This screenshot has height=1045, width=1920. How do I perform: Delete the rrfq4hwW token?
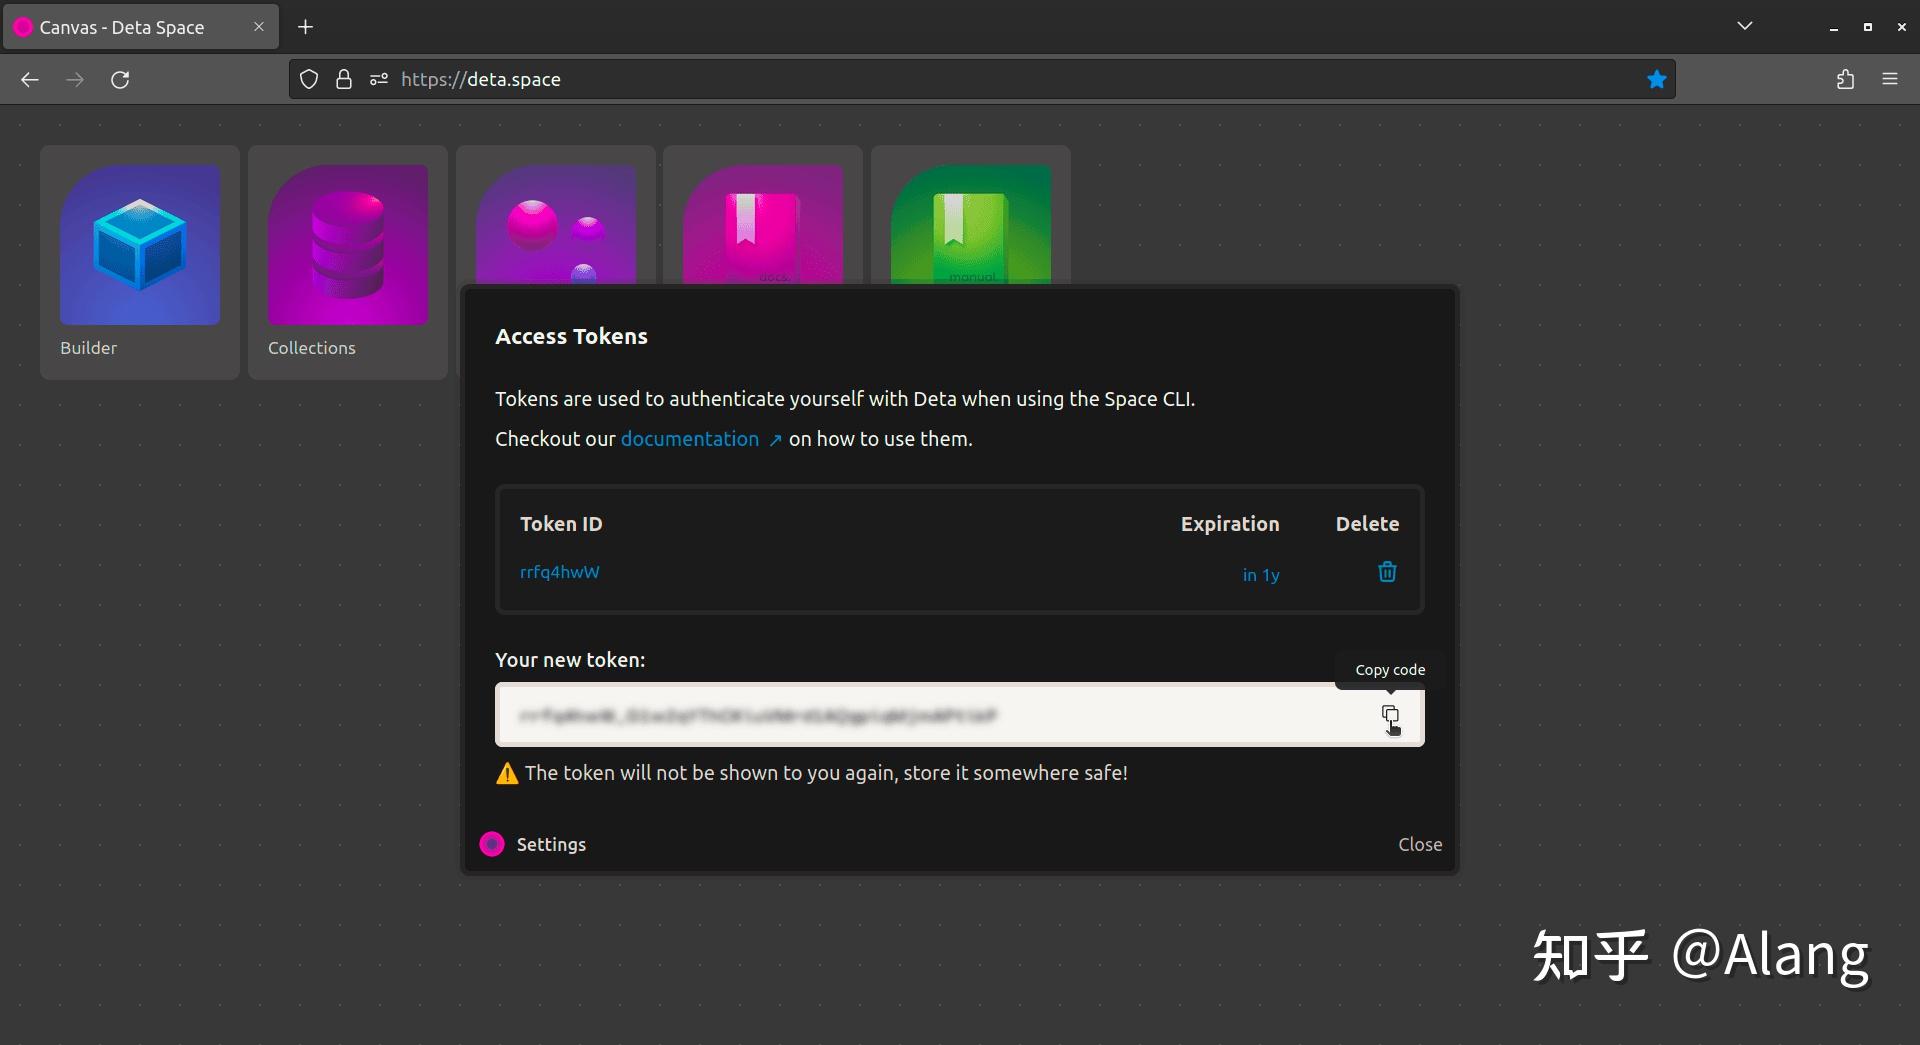point(1387,572)
